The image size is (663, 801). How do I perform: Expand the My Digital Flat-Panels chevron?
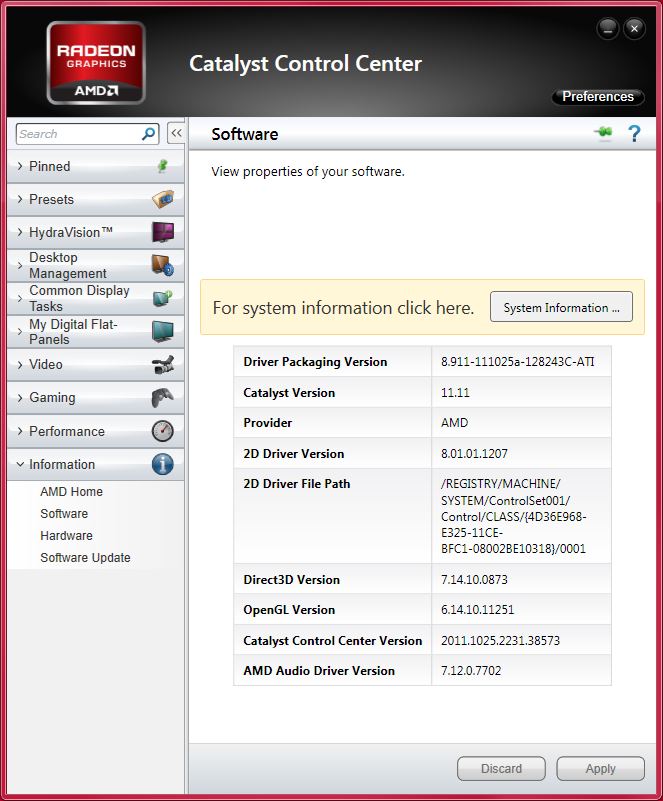click(20, 332)
